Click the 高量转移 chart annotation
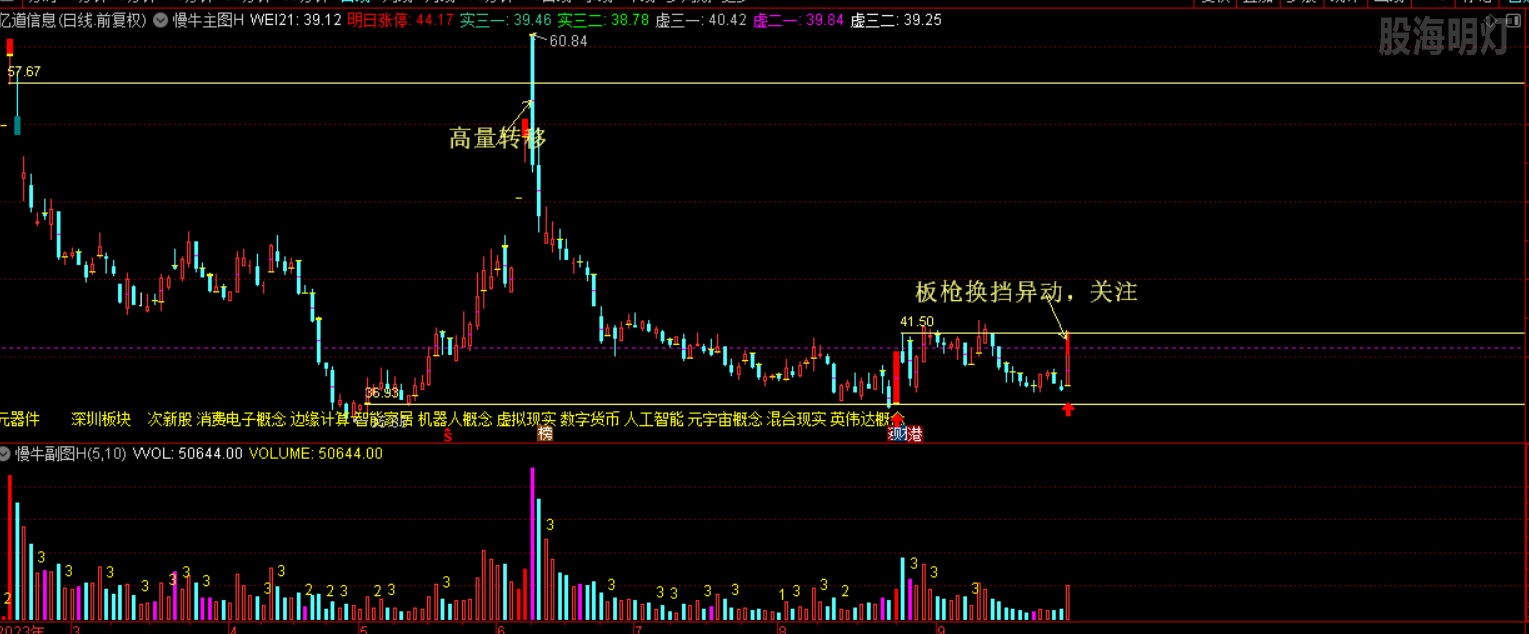This screenshot has height=634, width=1529. tap(497, 138)
